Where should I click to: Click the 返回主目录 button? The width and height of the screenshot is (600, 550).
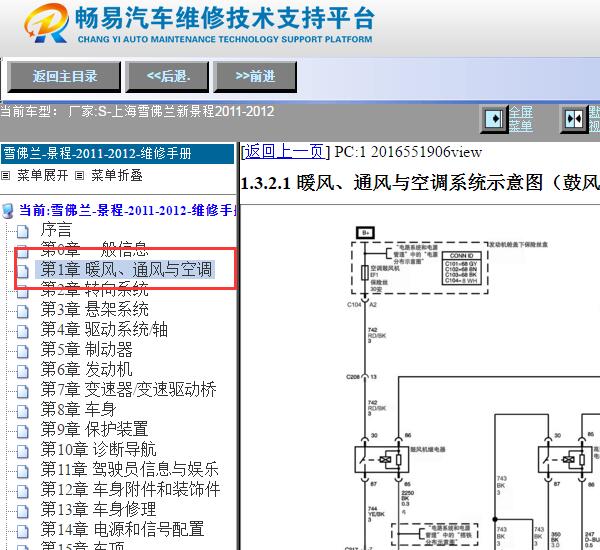(x=64, y=77)
